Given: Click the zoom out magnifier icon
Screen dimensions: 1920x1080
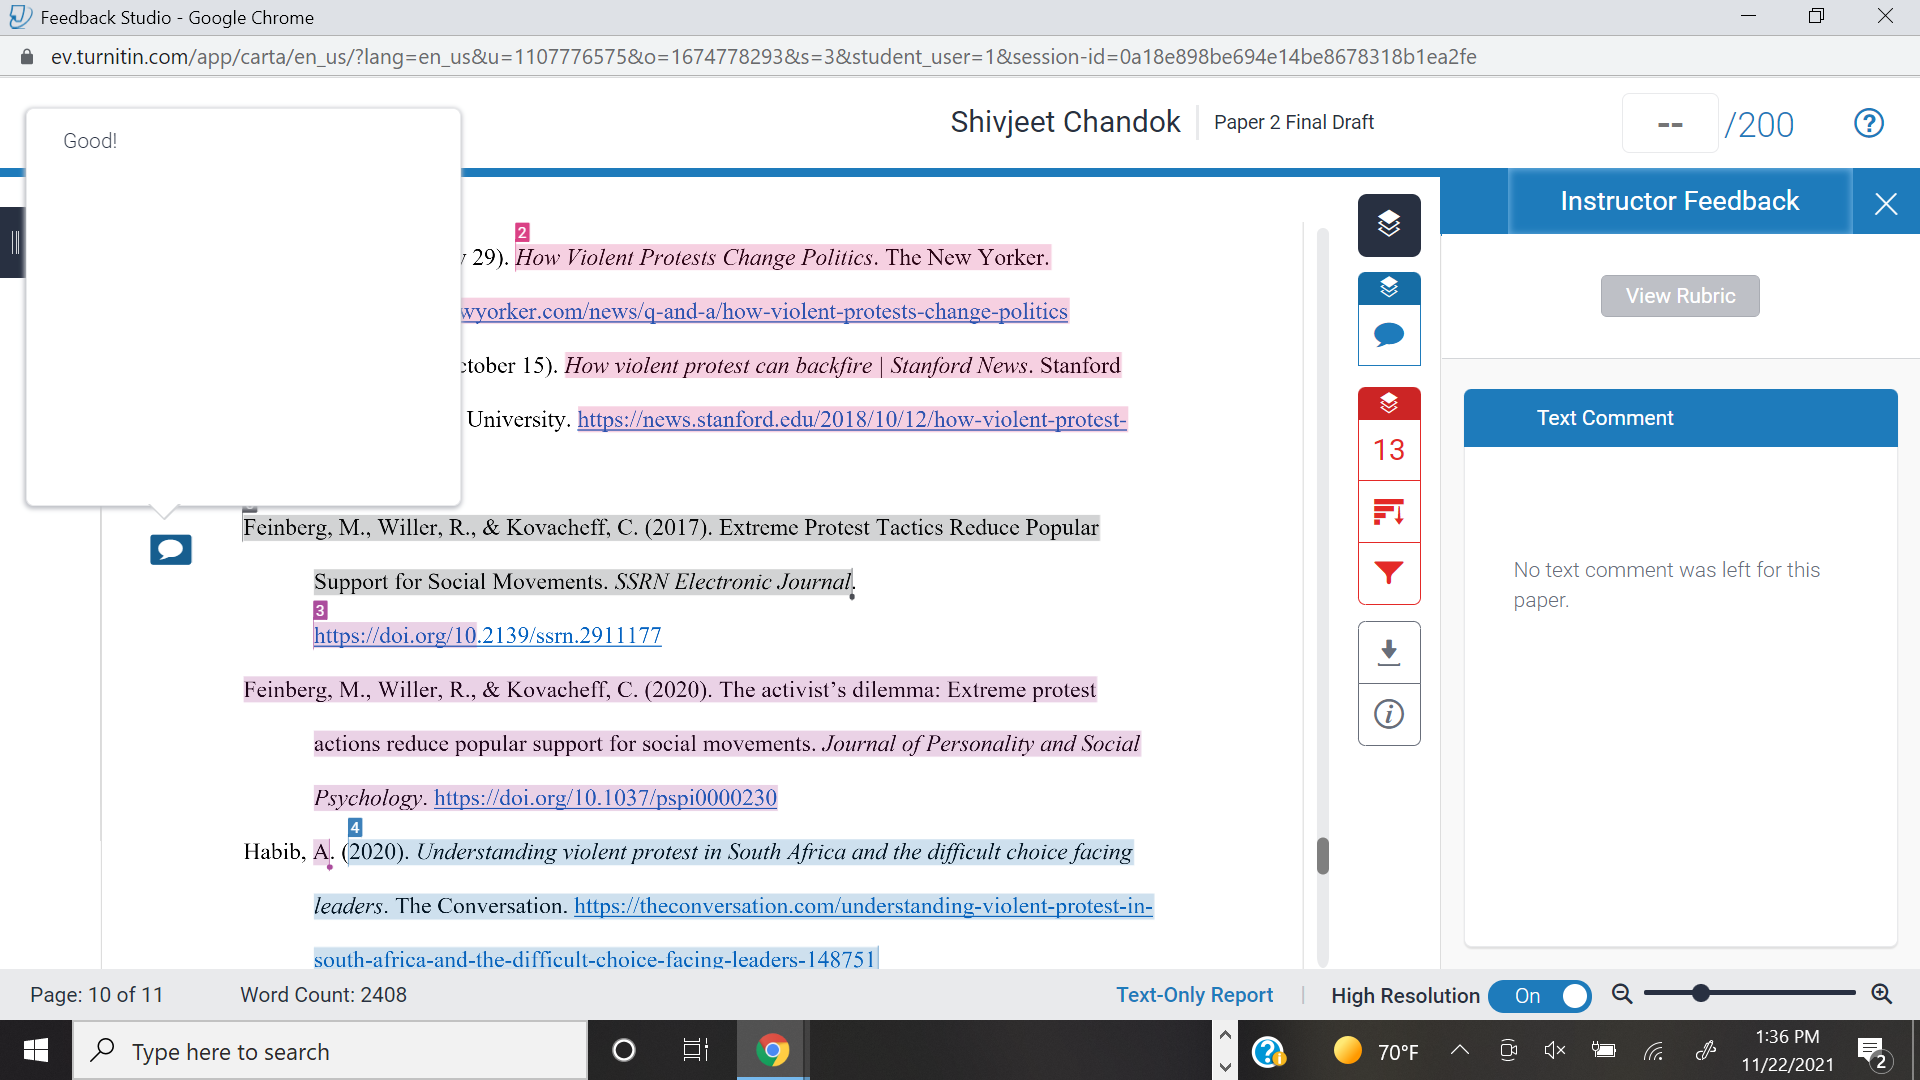Looking at the screenshot, I should click(x=1622, y=994).
